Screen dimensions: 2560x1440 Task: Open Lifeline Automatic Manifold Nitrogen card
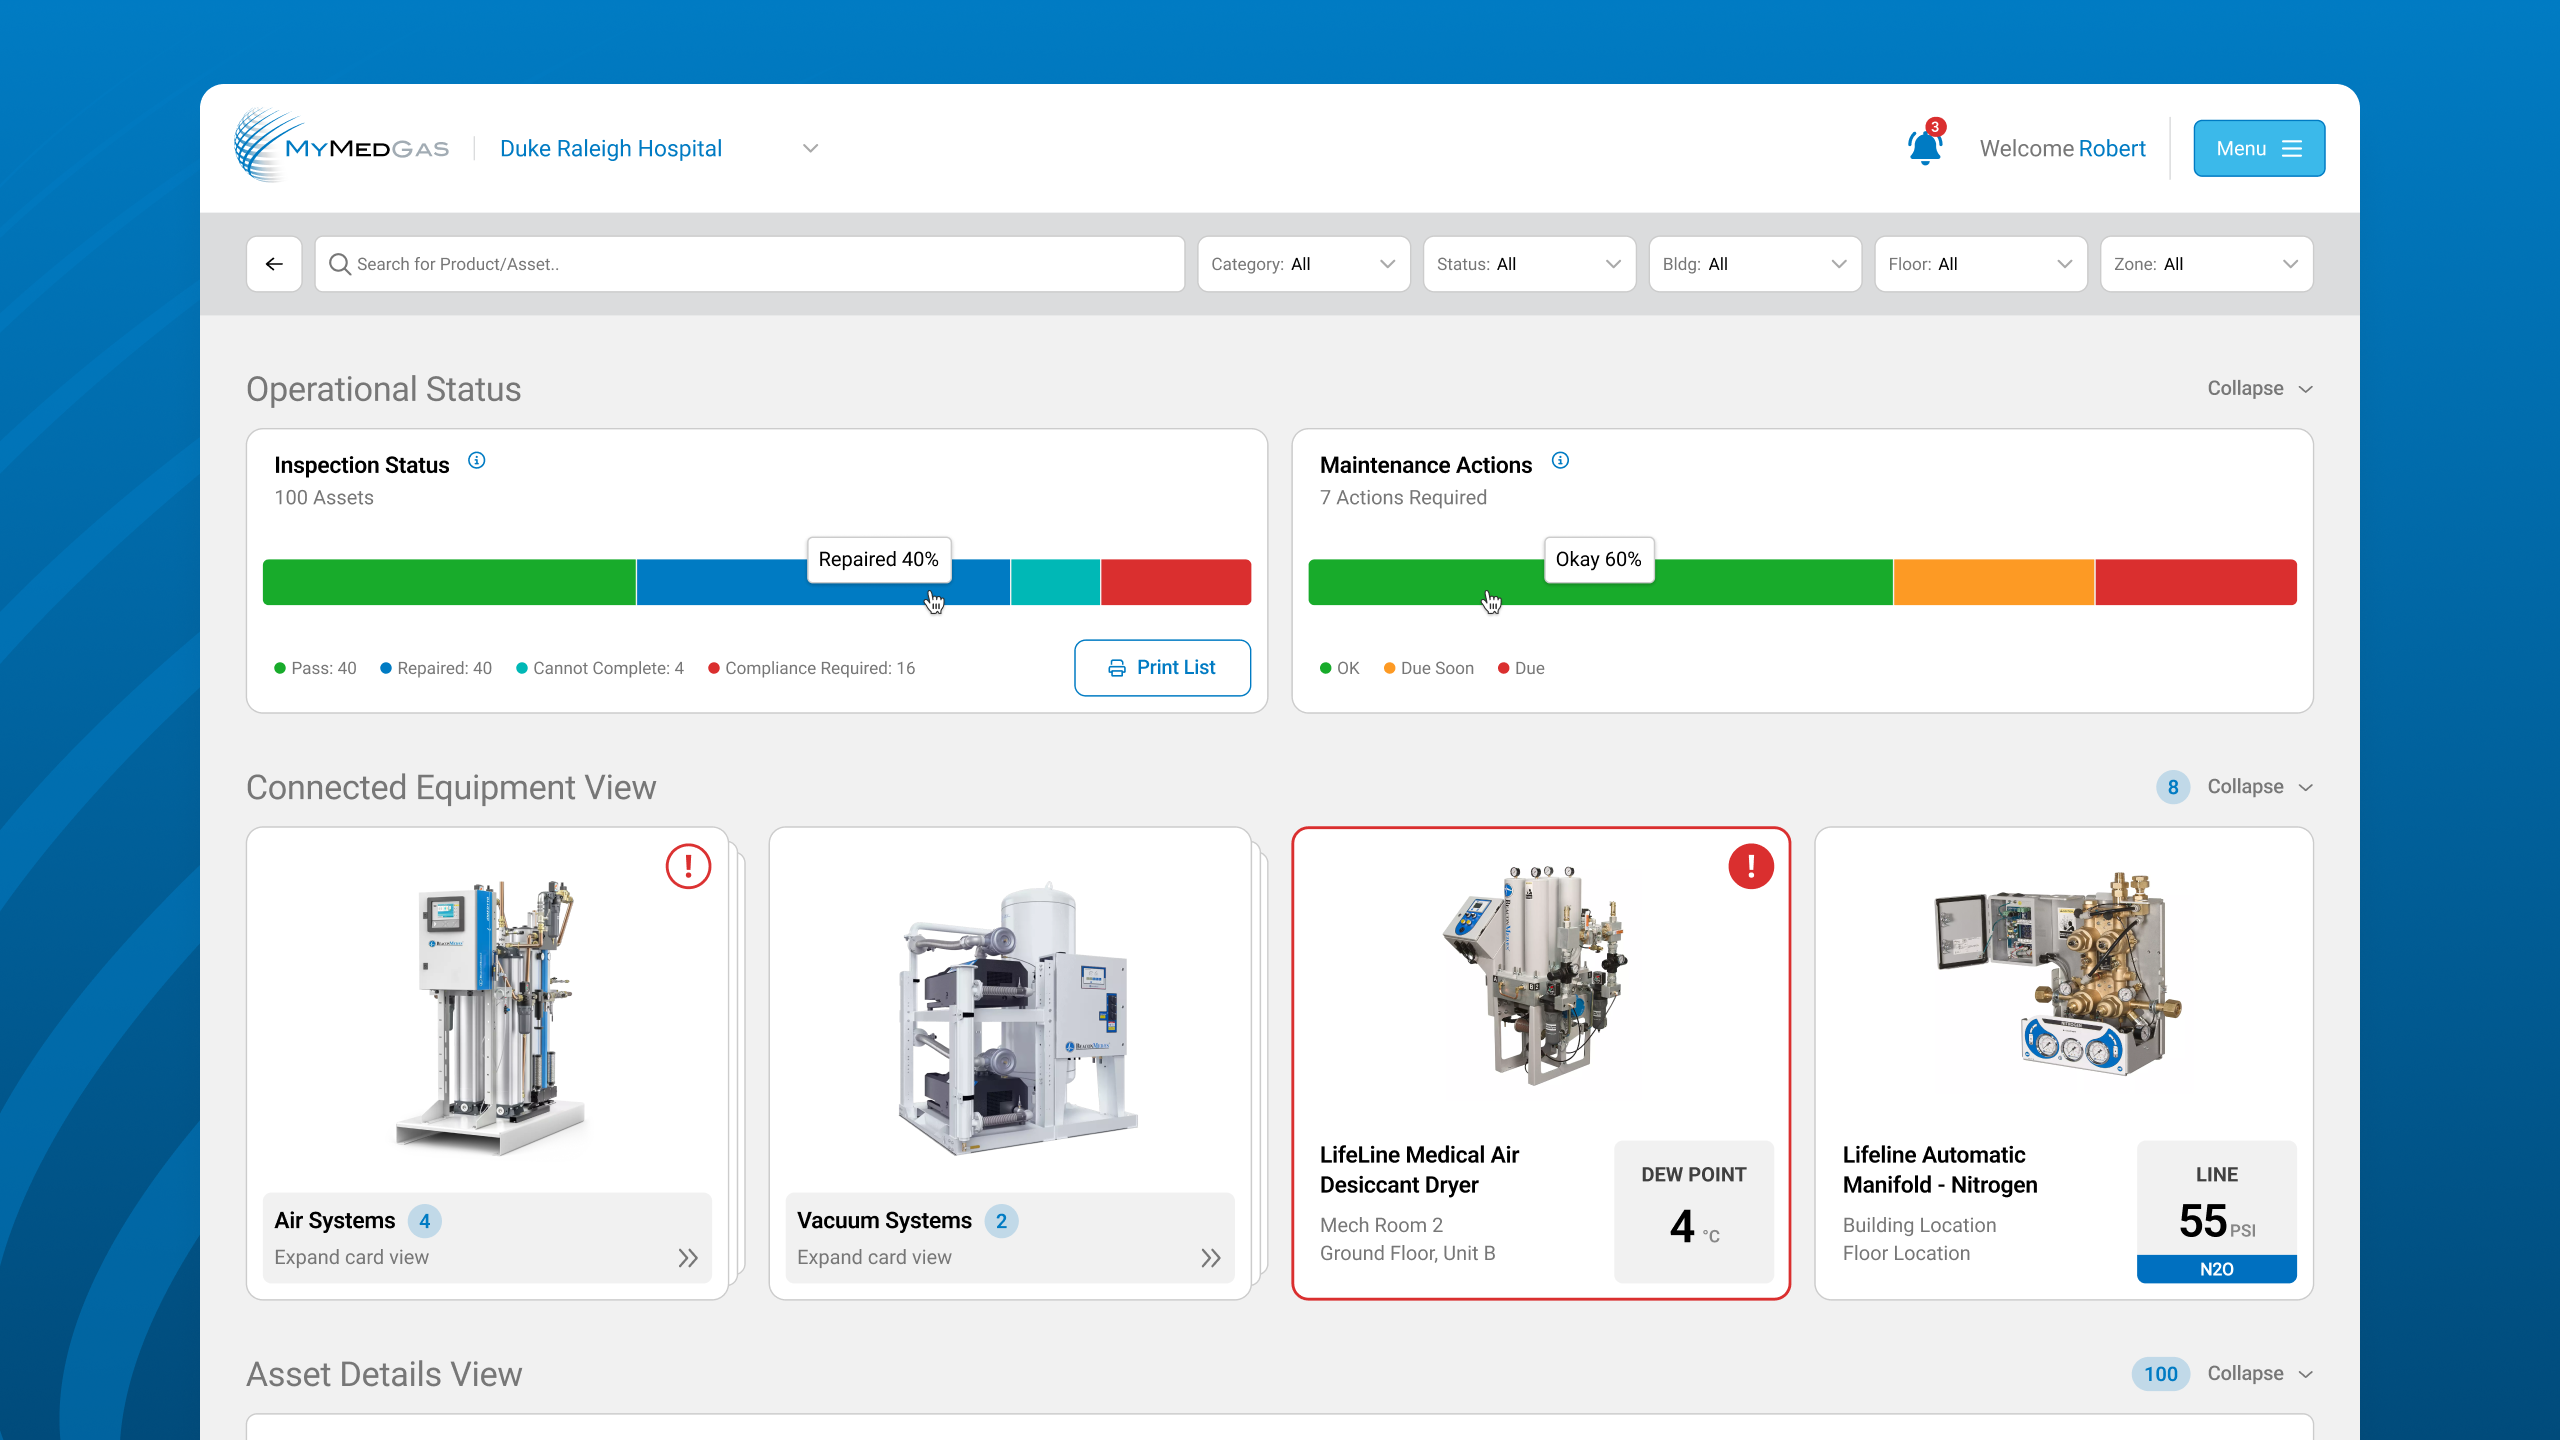(x=2063, y=1062)
